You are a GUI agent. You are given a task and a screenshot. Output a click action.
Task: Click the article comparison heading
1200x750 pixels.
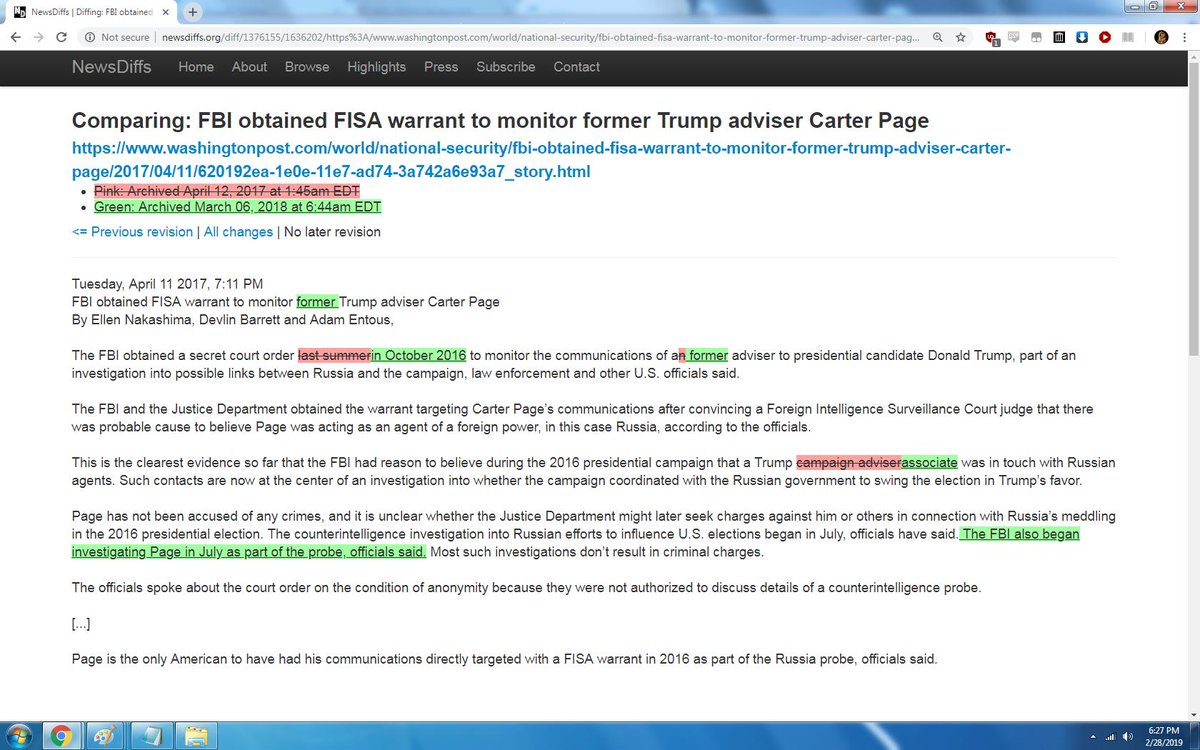500,121
